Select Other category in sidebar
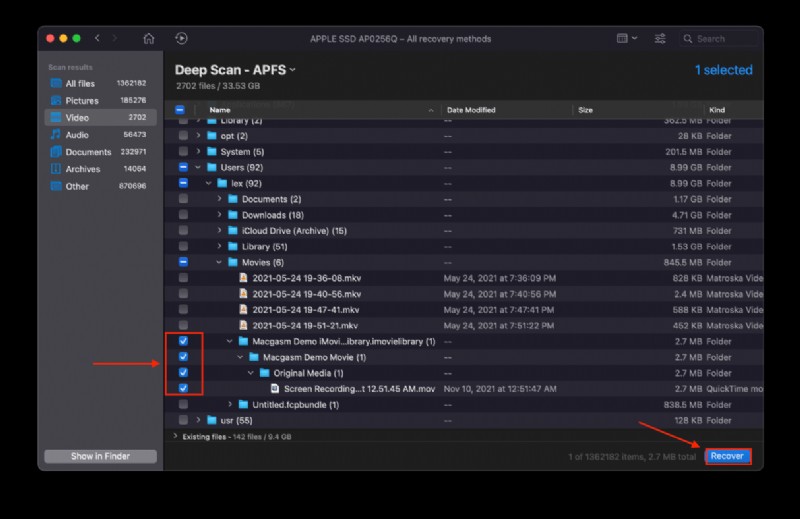 pos(100,186)
